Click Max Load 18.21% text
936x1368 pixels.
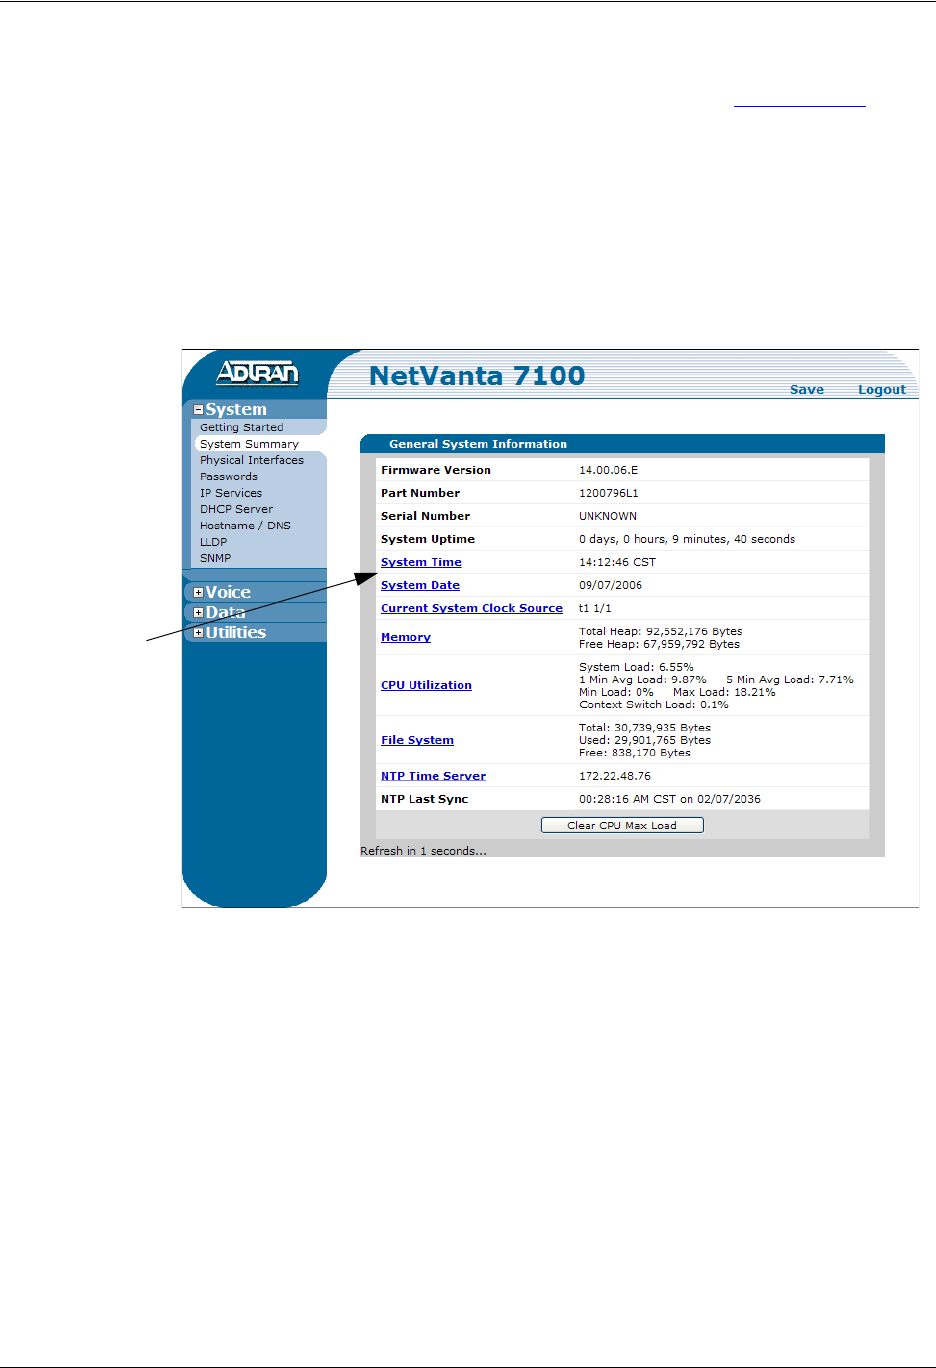724,692
